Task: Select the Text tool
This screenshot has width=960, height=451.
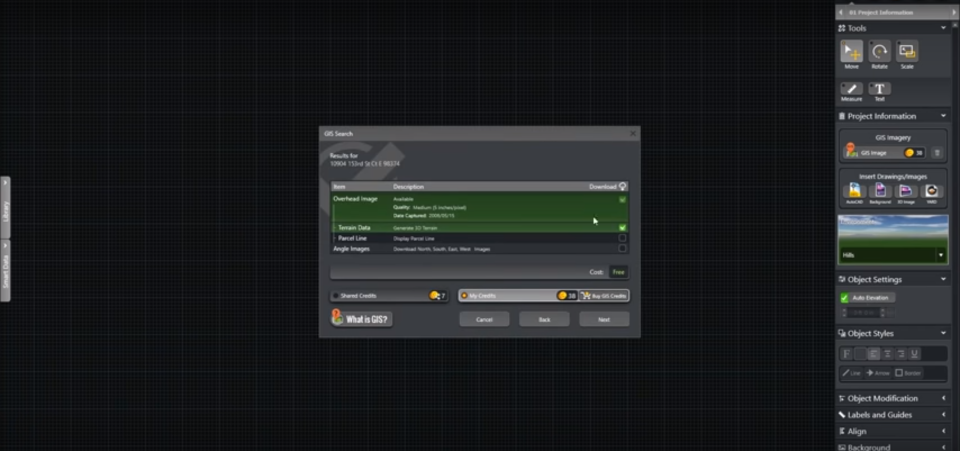Action: point(879,89)
